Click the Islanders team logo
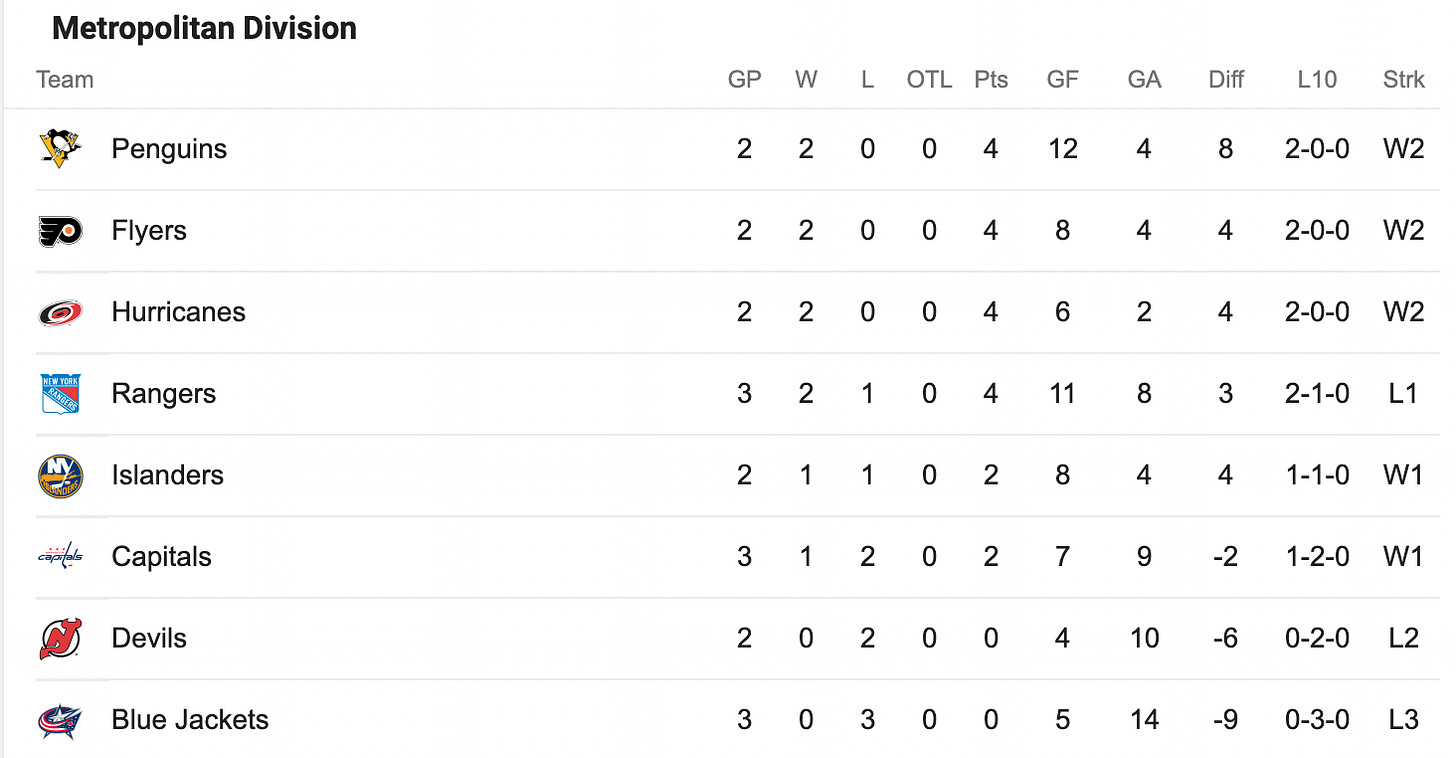 click(x=60, y=476)
